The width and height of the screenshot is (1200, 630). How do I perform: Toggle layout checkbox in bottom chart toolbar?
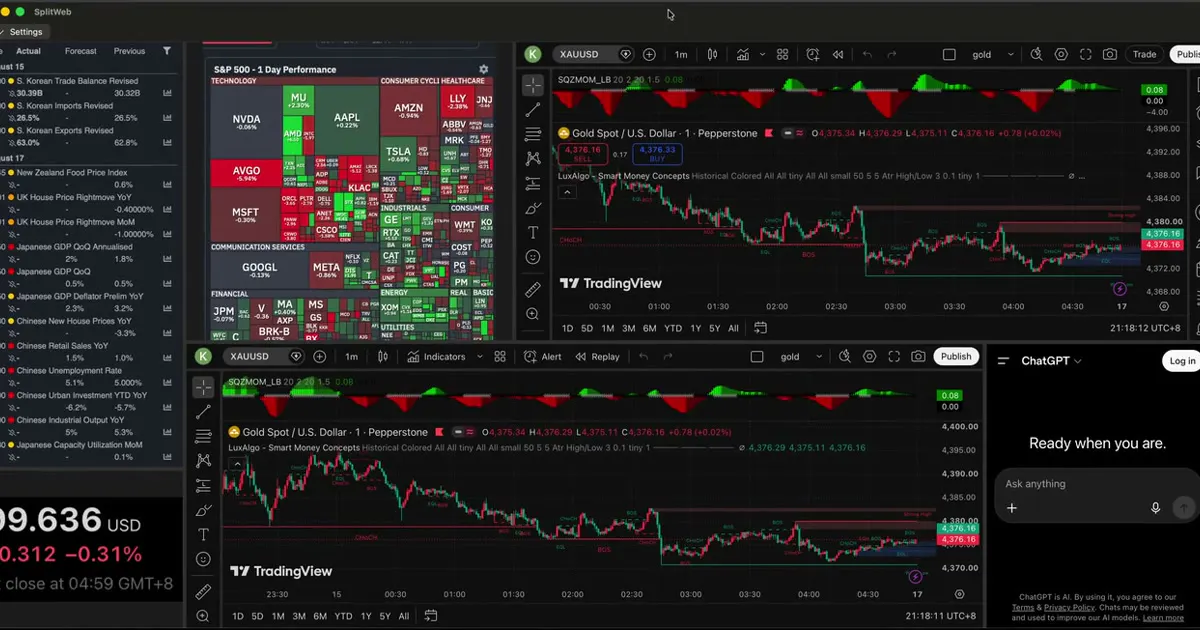pos(757,356)
